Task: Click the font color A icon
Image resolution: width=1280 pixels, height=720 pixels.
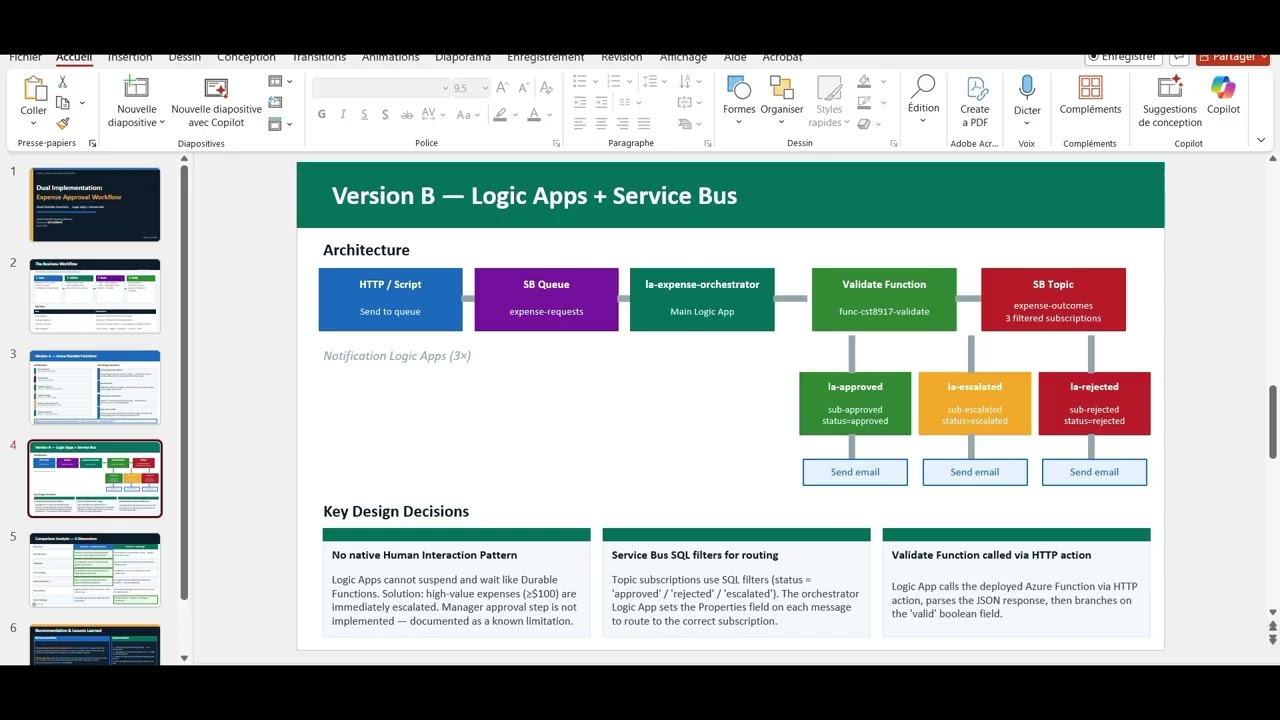Action: [x=534, y=115]
